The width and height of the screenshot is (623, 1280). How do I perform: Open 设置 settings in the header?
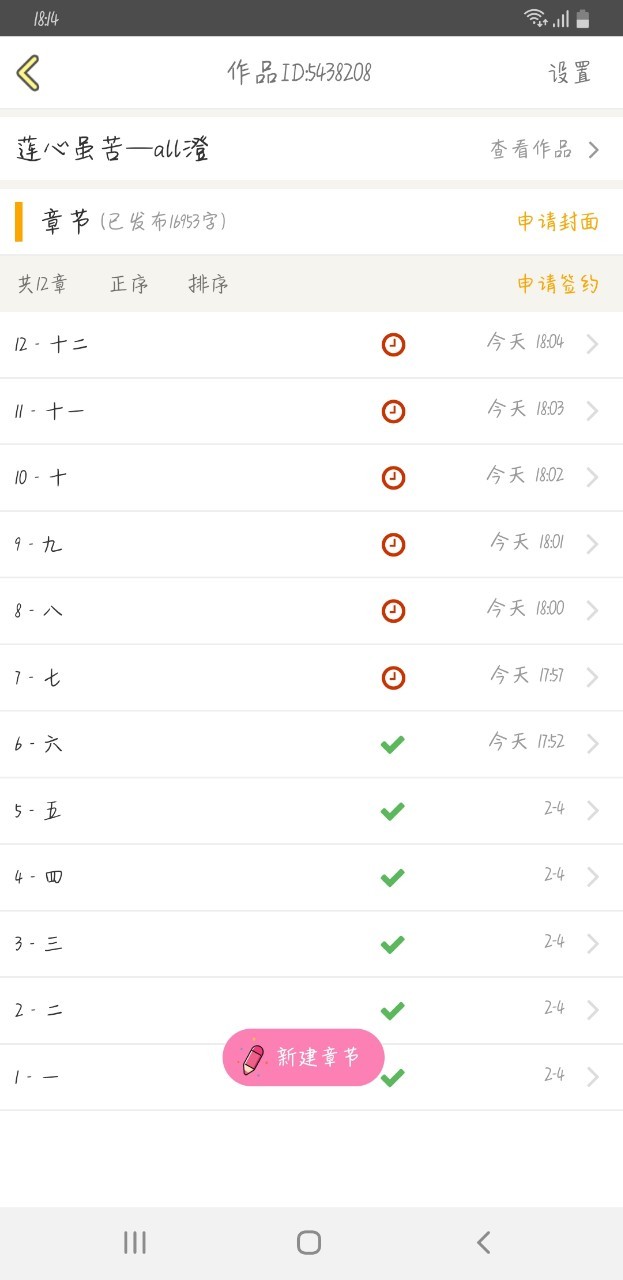point(570,73)
